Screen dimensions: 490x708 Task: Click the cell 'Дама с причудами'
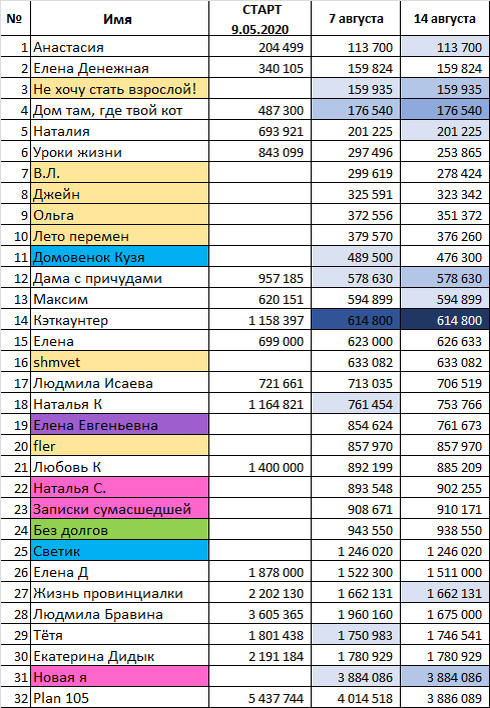[119, 278]
